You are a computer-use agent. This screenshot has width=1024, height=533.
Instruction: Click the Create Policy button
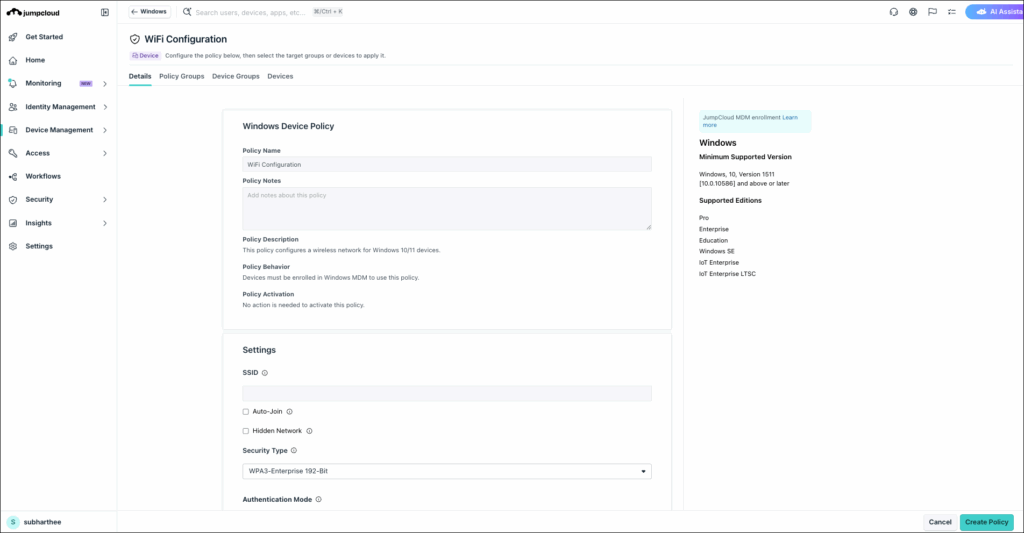coord(987,522)
